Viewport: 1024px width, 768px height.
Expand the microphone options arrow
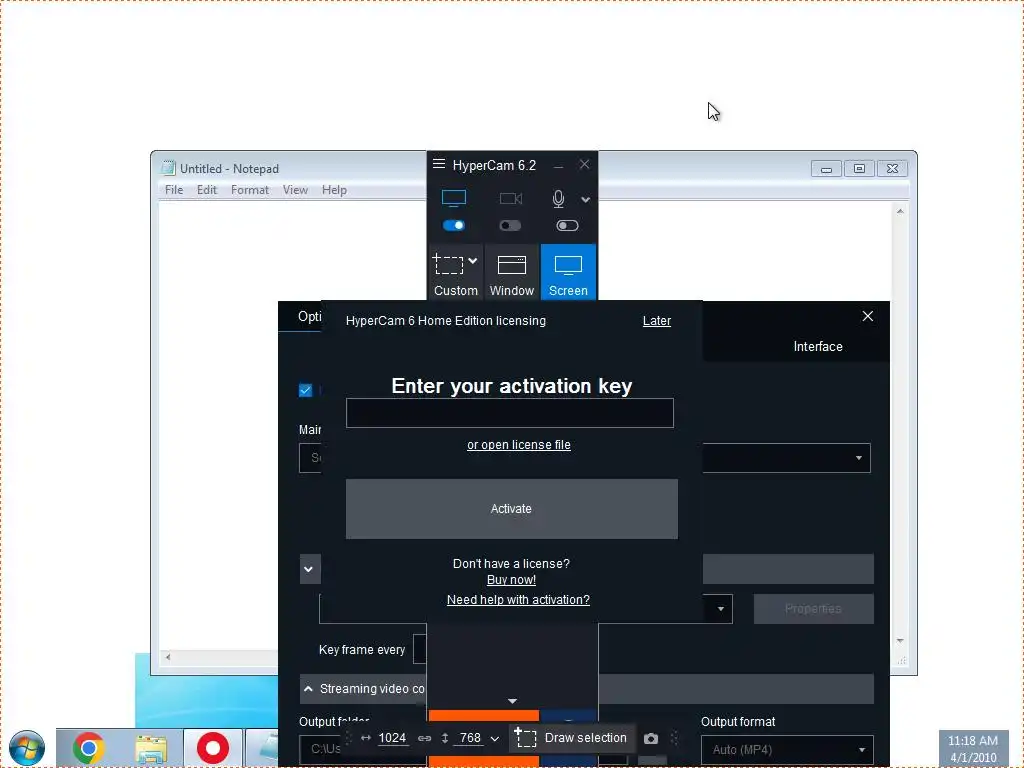tap(586, 200)
